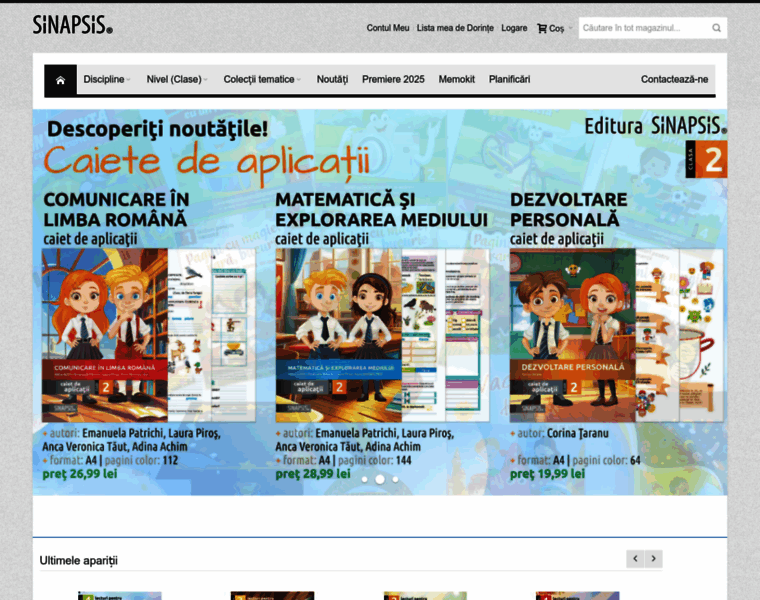Go to the next item in Ultimele apariții
The width and height of the screenshot is (760, 600).
(653, 559)
